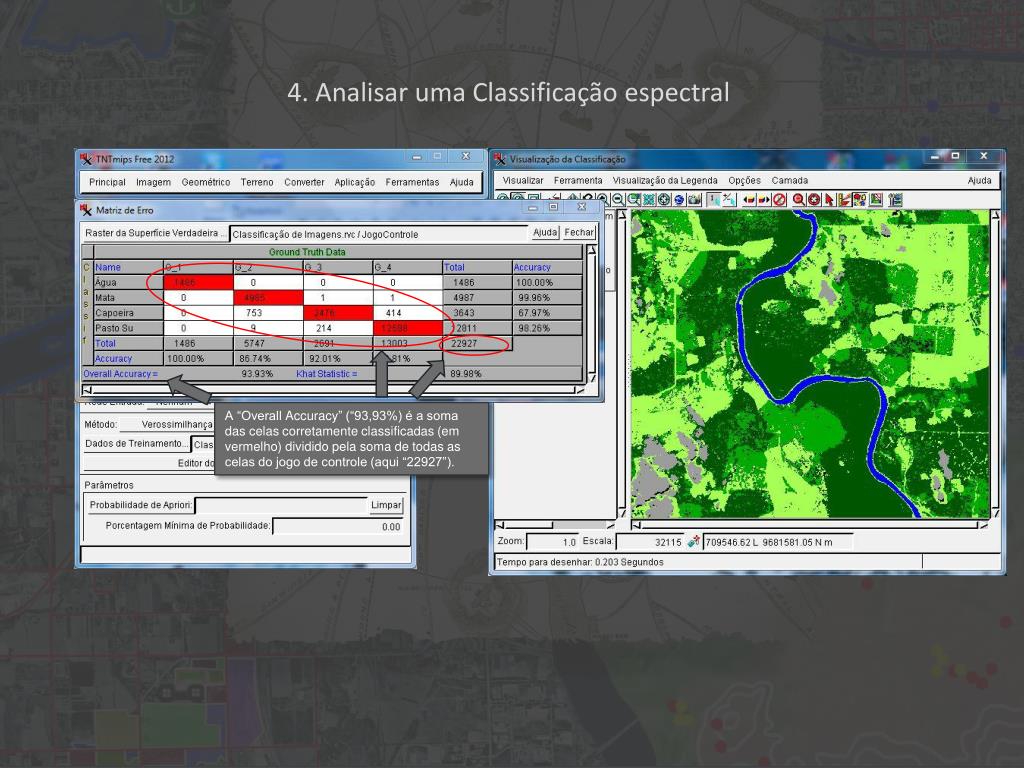Click the total cell 22927

pyautogui.click(x=477, y=344)
